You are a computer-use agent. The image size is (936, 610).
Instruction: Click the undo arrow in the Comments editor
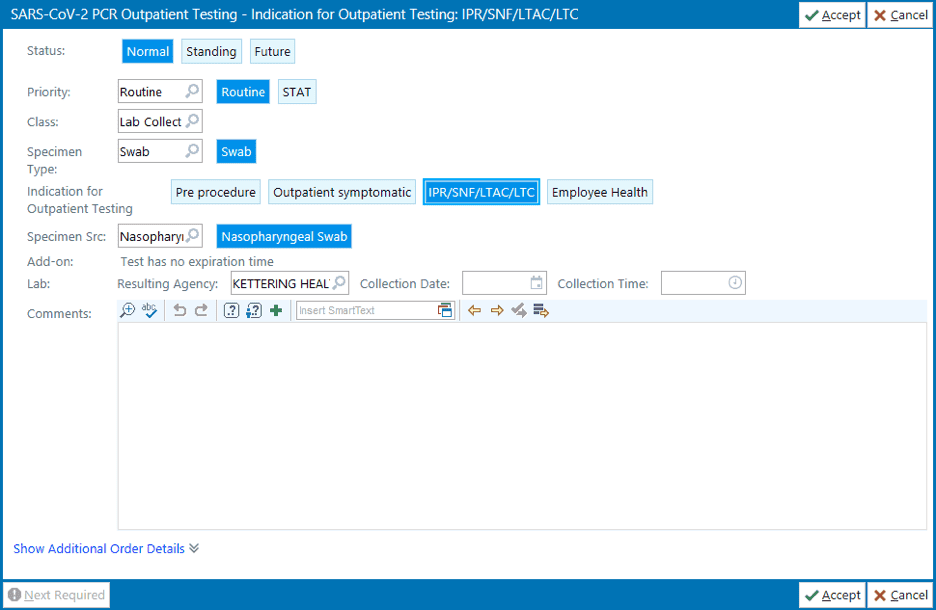tap(180, 310)
